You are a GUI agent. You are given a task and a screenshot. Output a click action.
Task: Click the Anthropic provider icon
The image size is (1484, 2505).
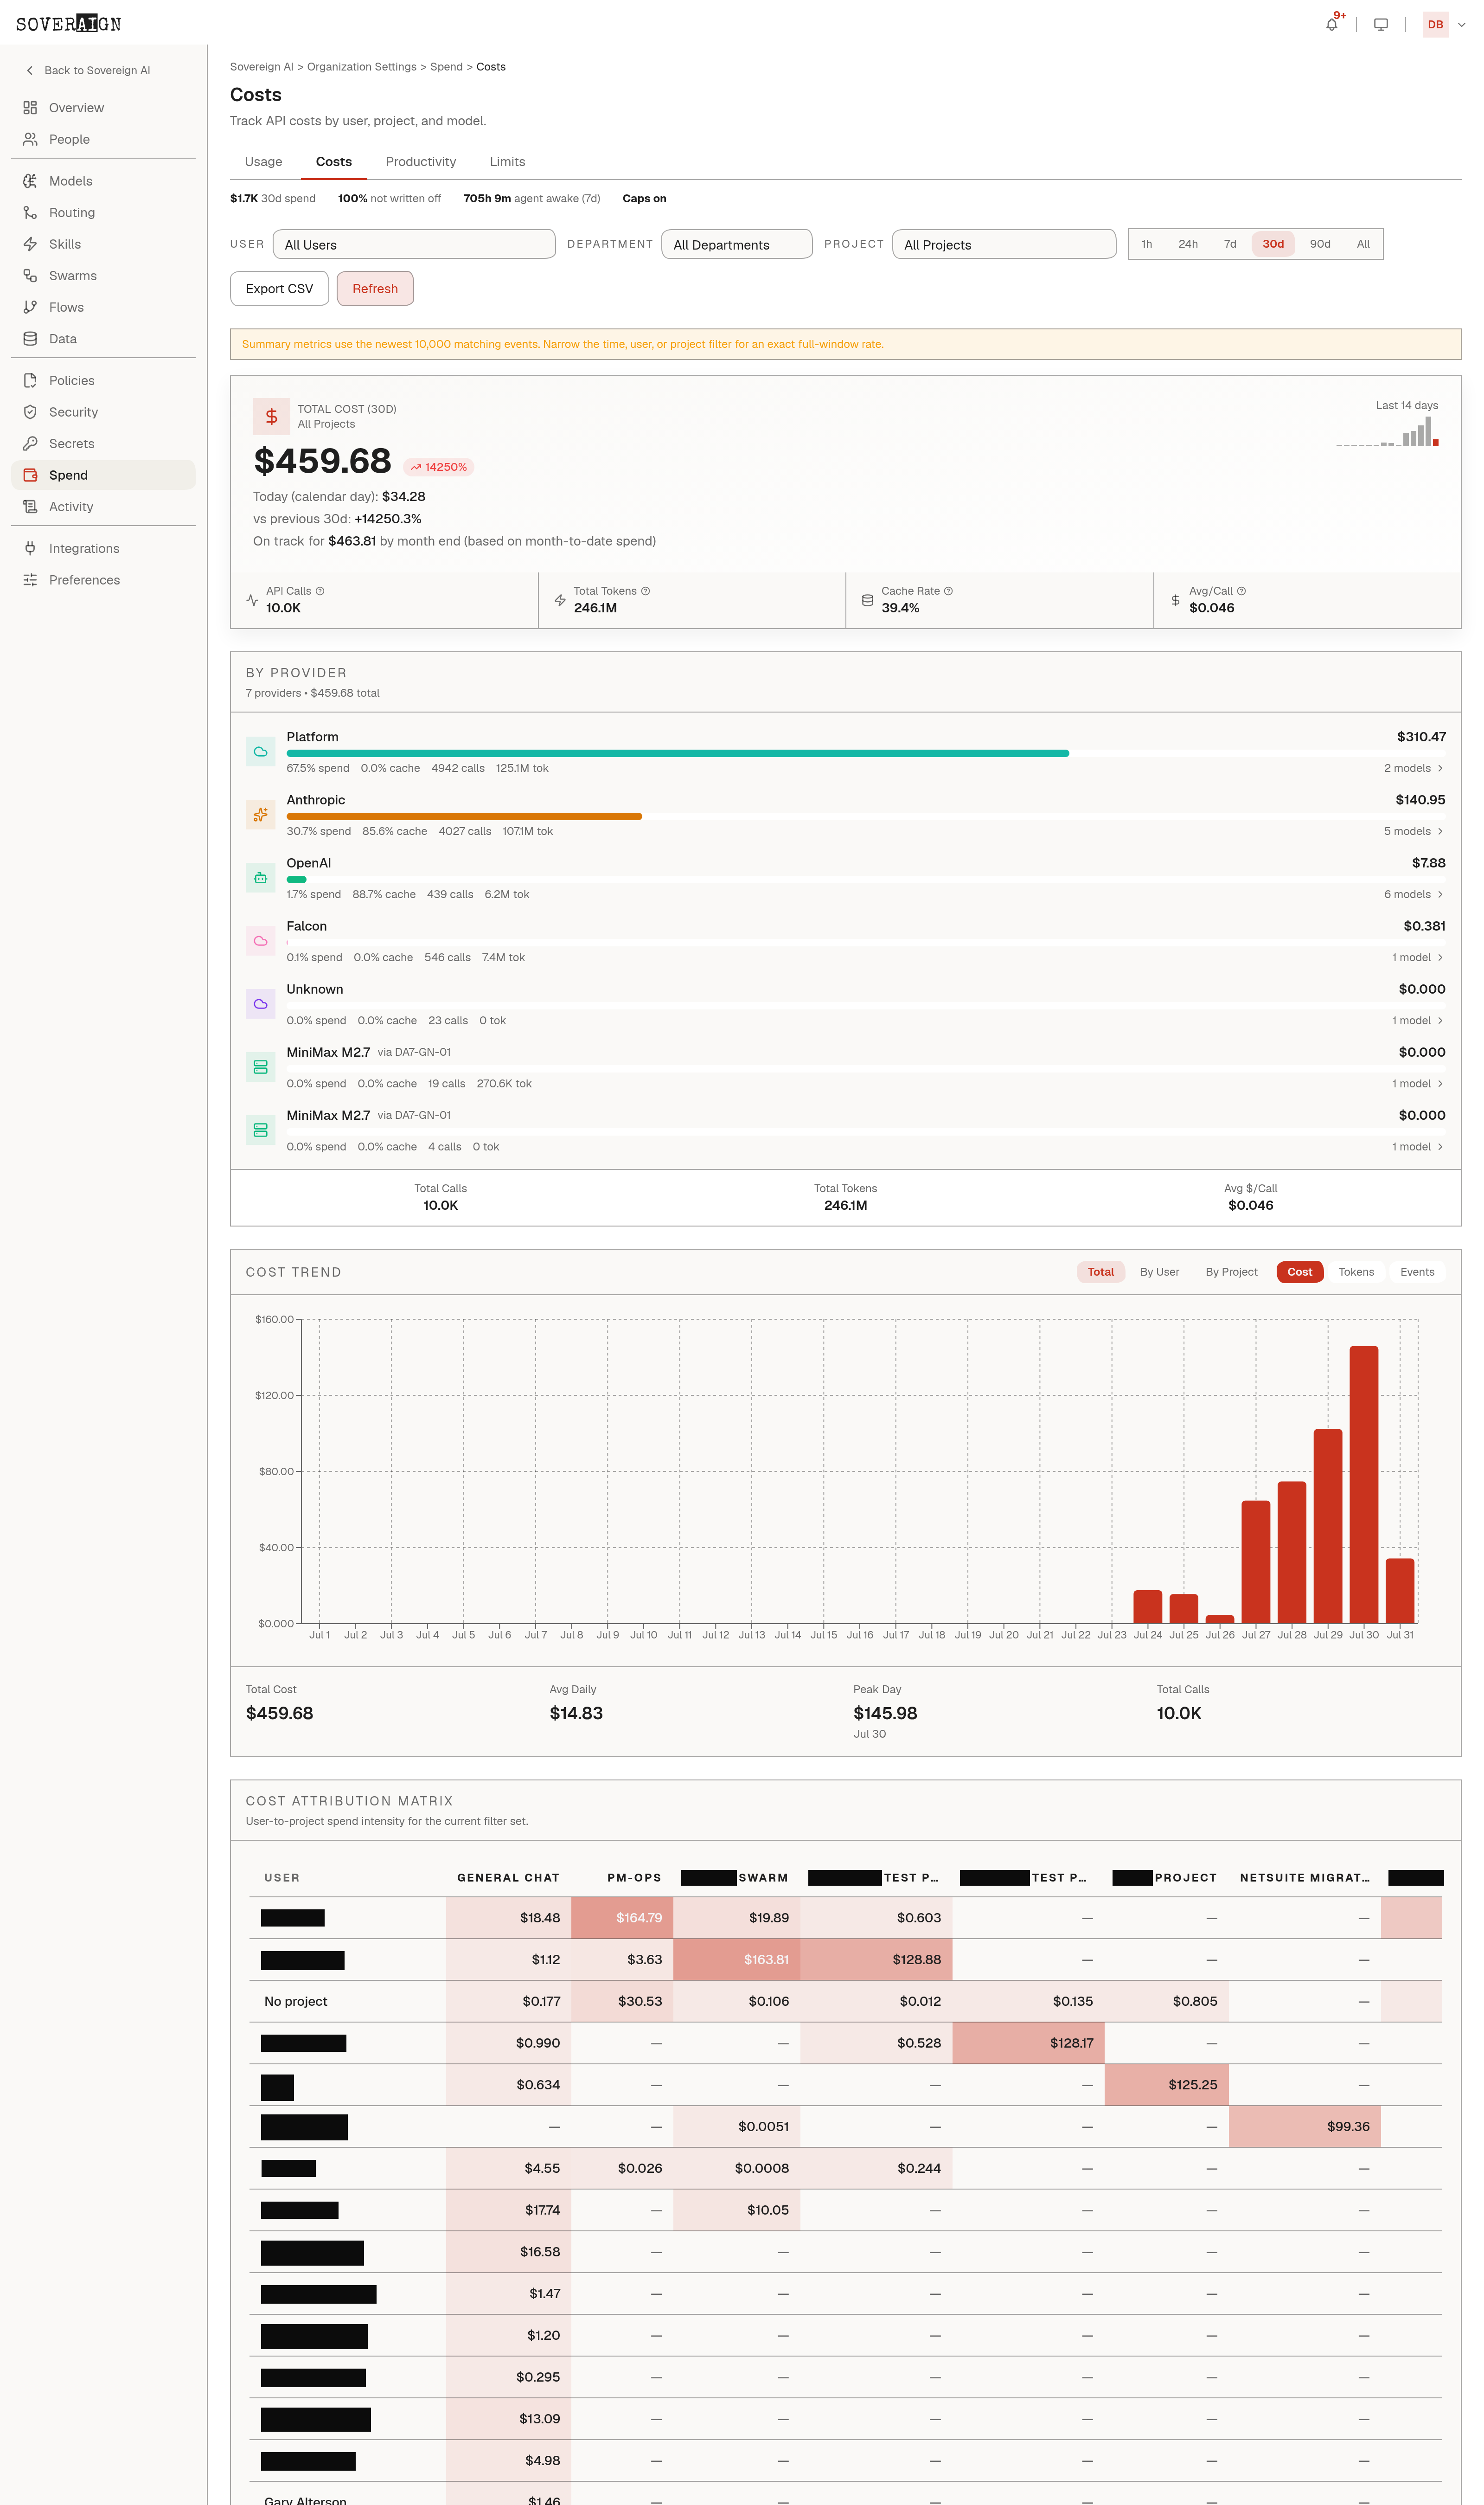260,815
